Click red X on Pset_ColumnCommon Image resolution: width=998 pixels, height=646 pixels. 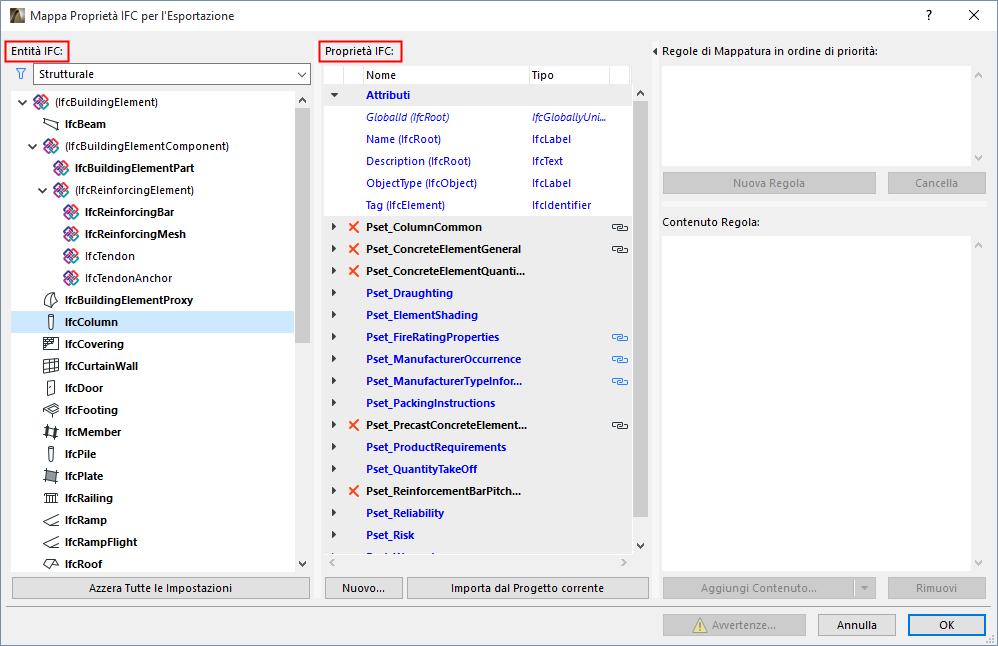coord(354,227)
